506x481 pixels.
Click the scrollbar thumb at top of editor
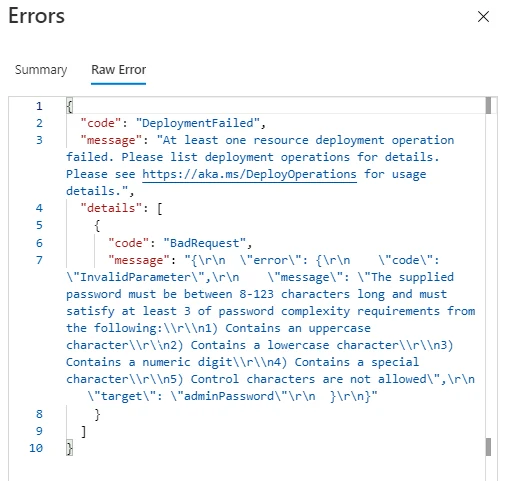488,105
